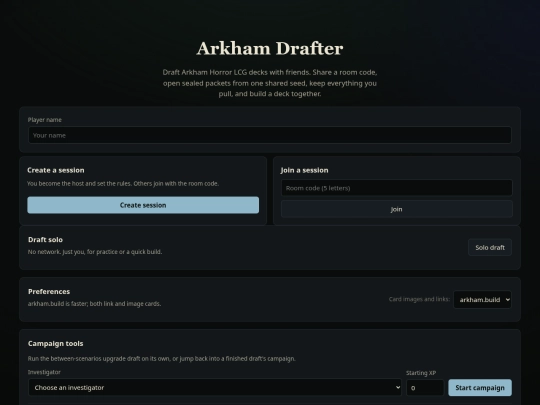Screen dimensions: 540x405
Task: Click the Campaign tools heading
Action: pyautogui.click(x=55, y=344)
